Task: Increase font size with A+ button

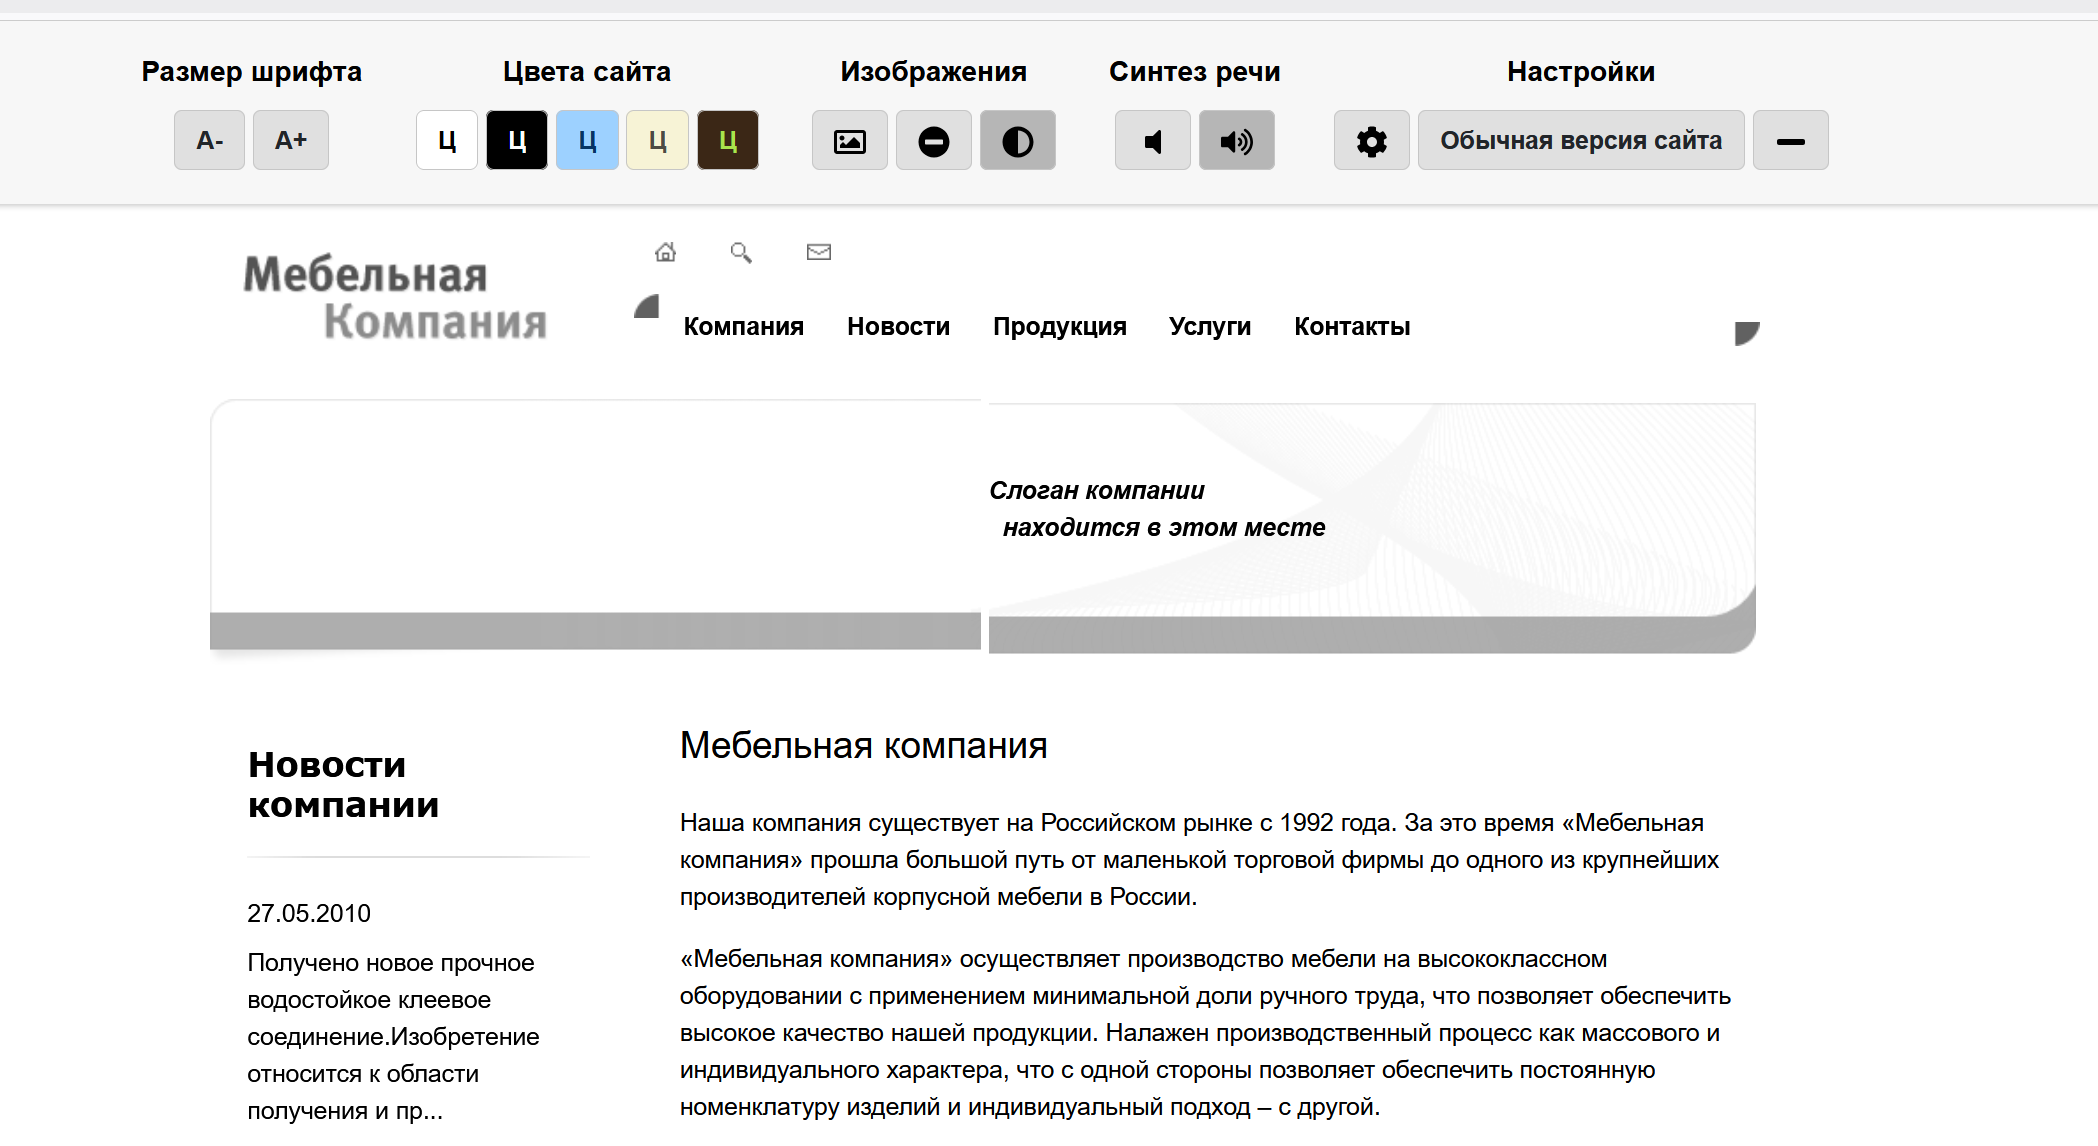Action: pyautogui.click(x=290, y=141)
